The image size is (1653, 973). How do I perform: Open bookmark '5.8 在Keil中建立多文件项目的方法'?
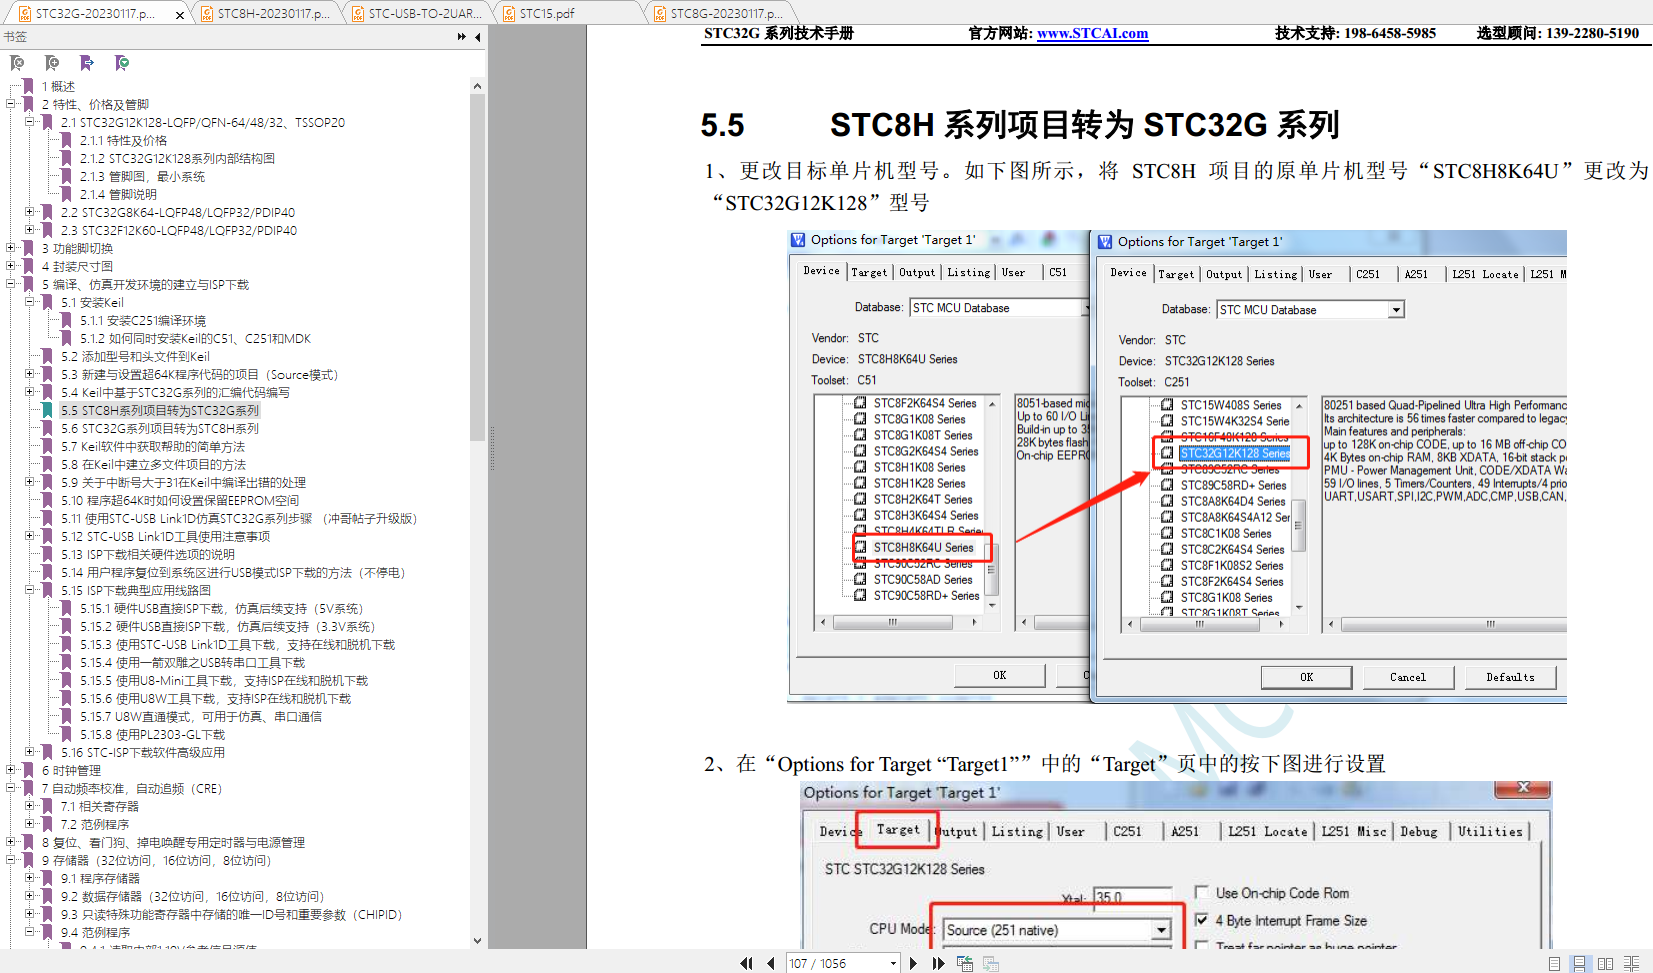153,464
